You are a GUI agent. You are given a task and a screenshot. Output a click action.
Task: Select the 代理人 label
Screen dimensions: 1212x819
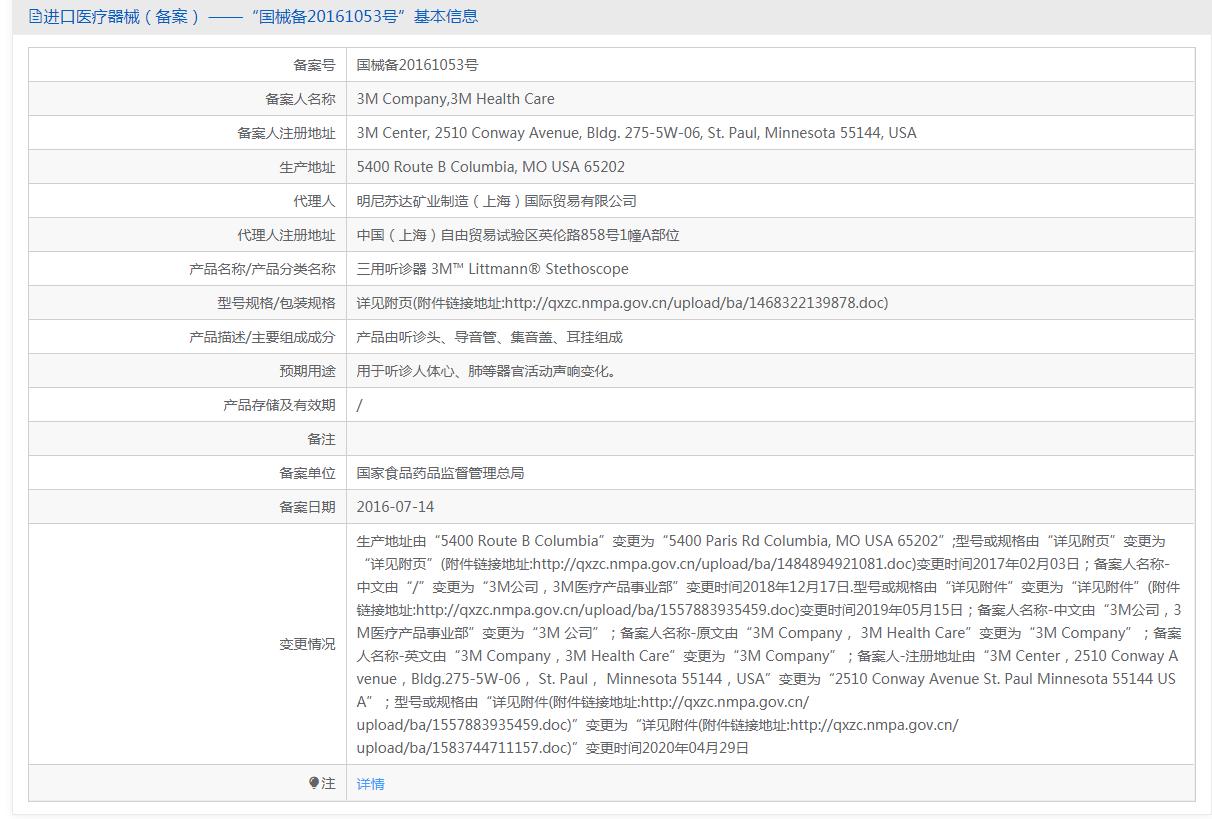pyautogui.click(x=314, y=201)
